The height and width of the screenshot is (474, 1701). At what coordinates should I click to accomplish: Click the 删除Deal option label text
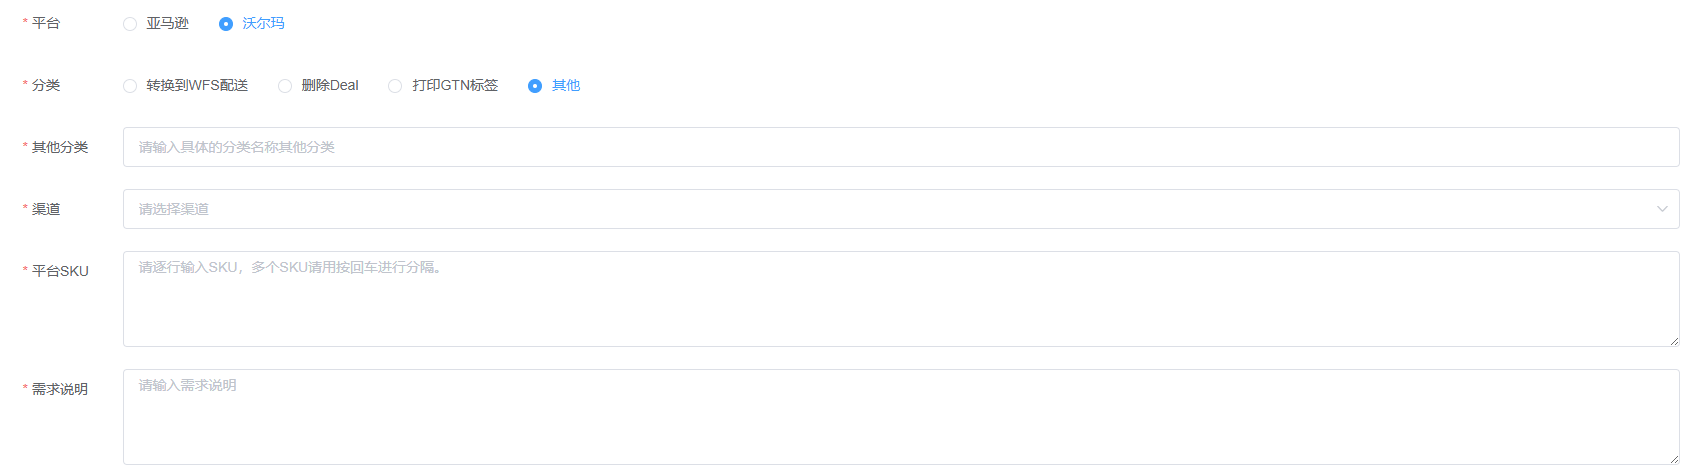[x=330, y=85]
